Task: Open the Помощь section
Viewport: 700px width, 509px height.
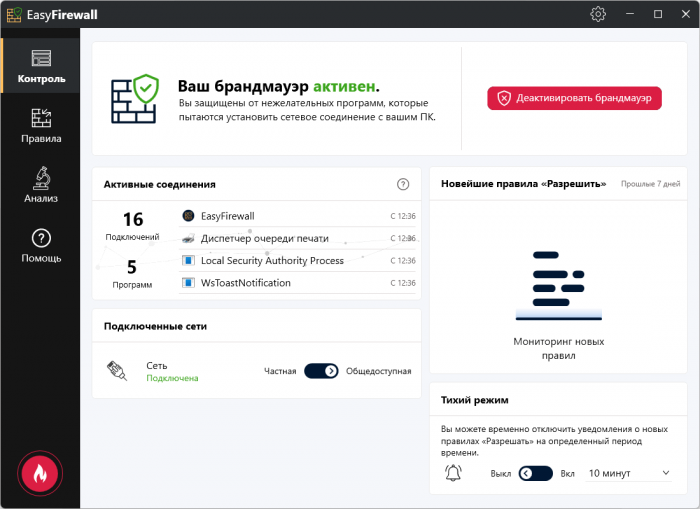Action: pos(41,246)
